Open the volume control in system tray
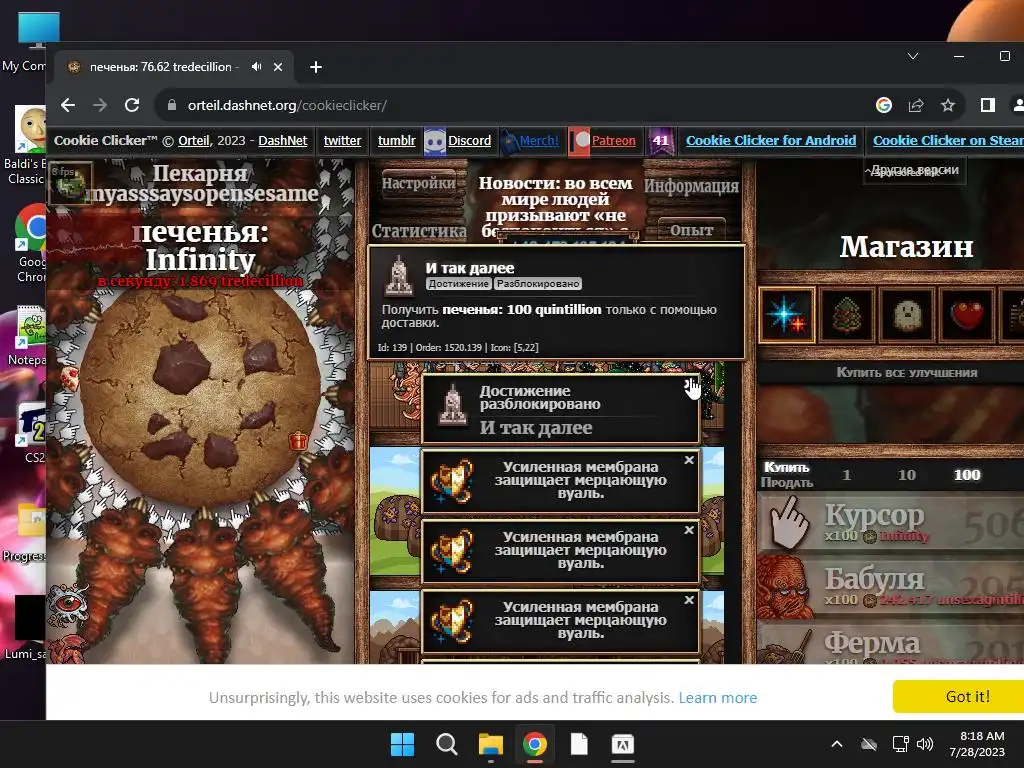The image size is (1024, 768). [925, 744]
